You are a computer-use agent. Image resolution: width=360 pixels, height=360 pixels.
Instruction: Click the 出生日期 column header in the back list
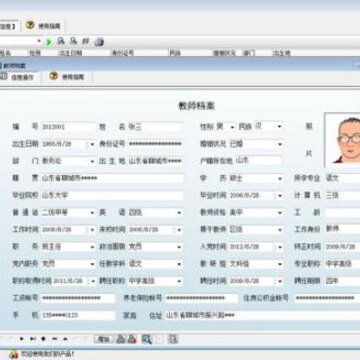coord(70,53)
